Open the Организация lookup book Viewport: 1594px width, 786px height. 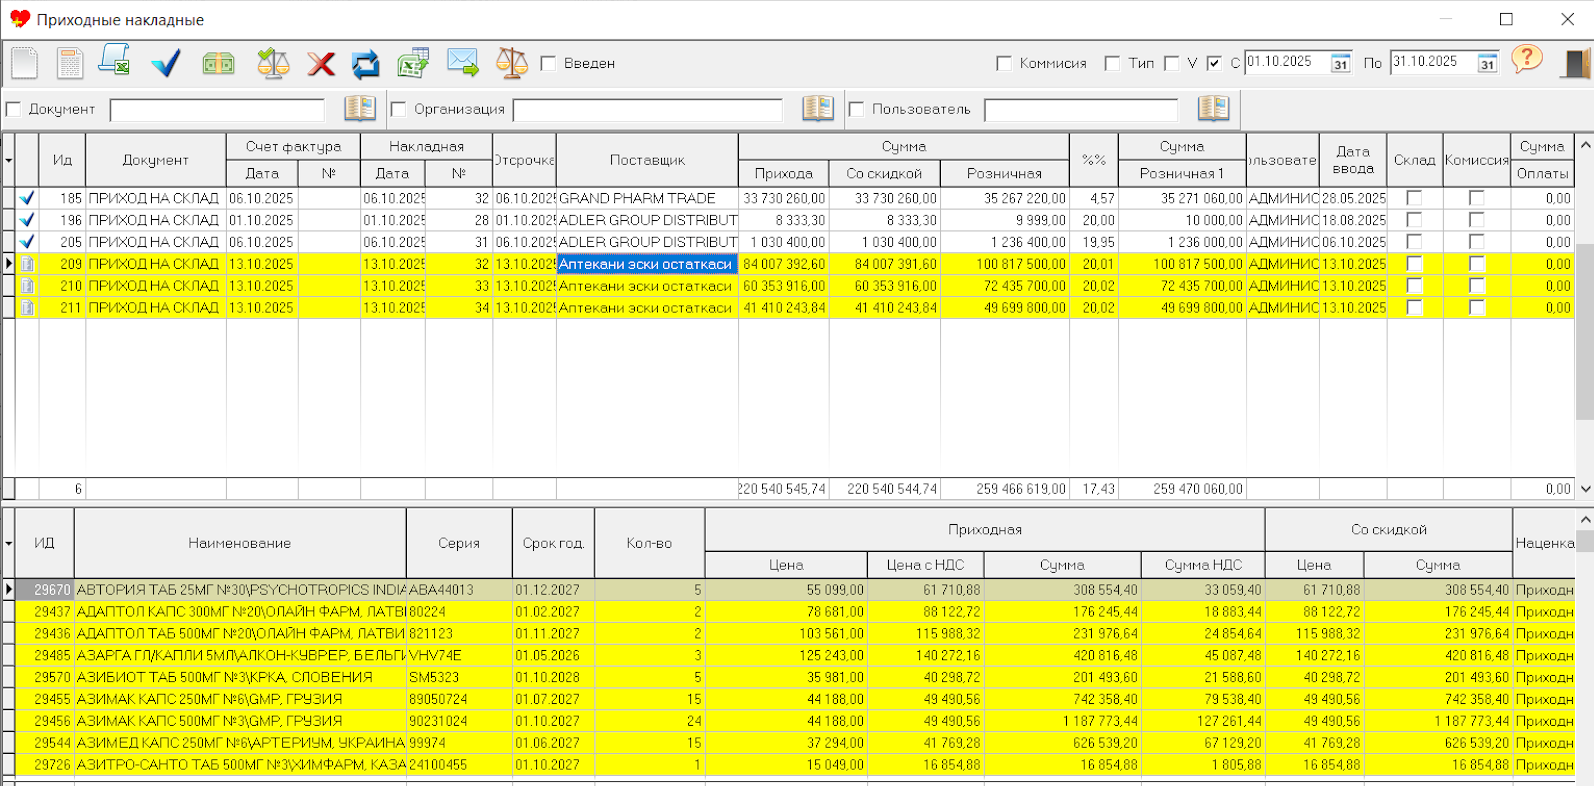[817, 109]
